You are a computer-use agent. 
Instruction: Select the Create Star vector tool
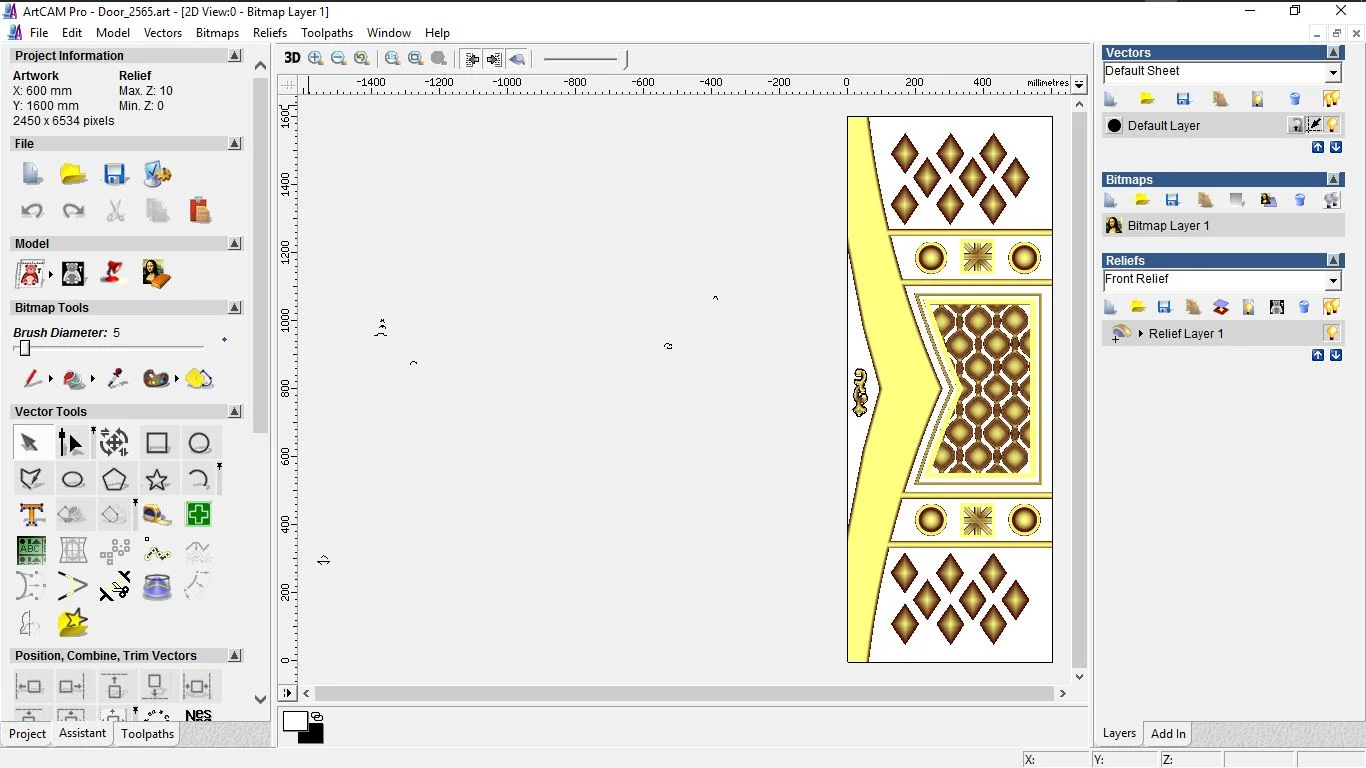(157, 480)
